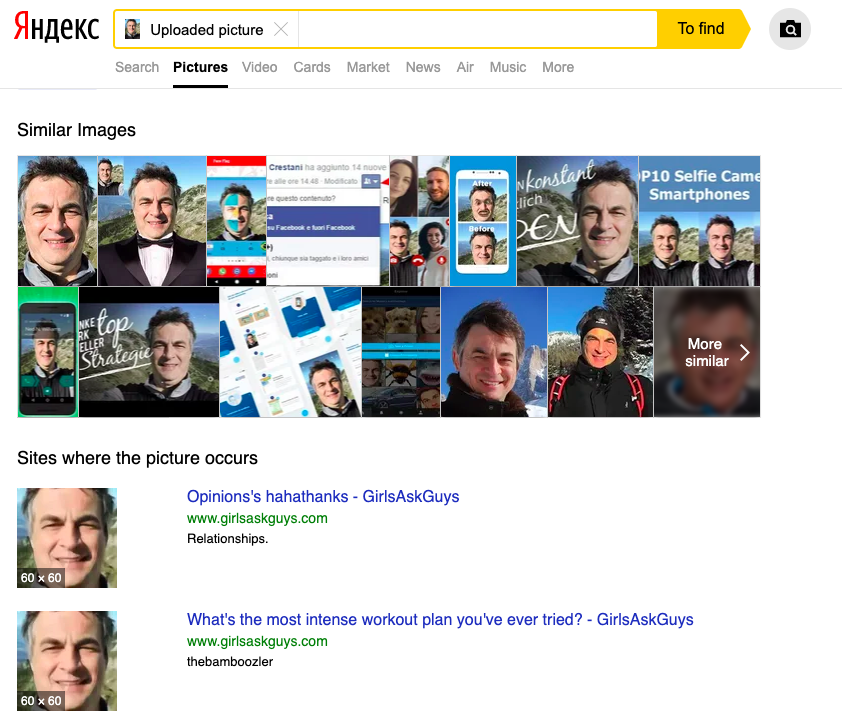Image resolution: width=842 pixels, height=715 pixels.
Task: Click the uploaded picture thumbnail in search bar
Action: click(132, 29)
